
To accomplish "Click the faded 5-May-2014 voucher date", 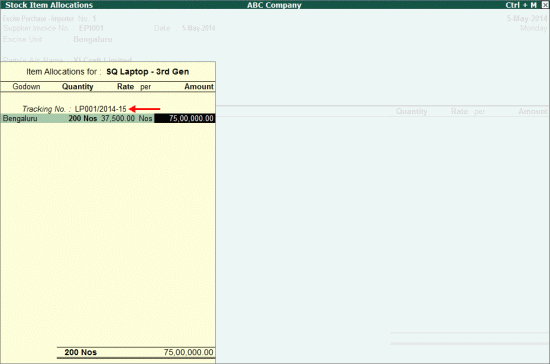I will coord(526,19).
